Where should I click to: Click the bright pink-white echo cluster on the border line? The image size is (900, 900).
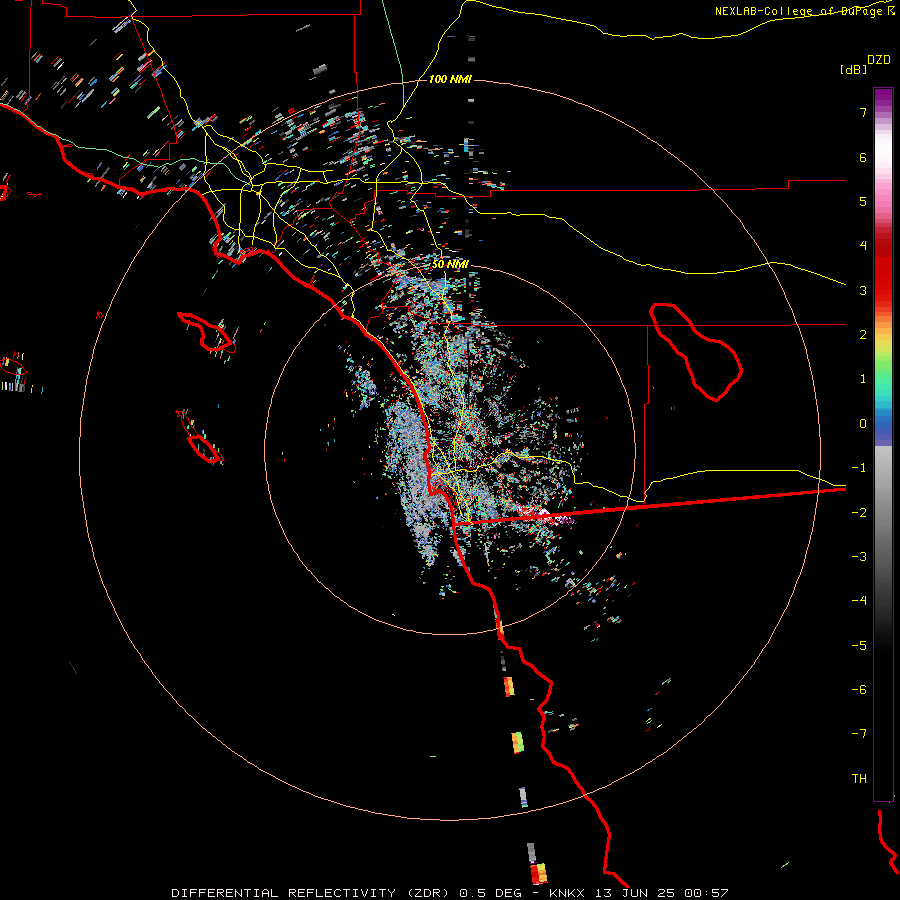coord(545,515)
